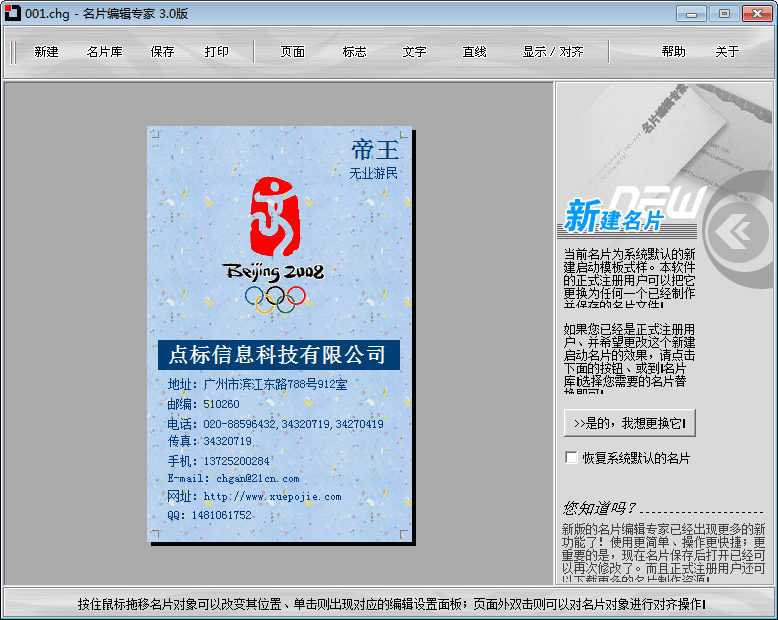
Task: Select the 文字 text tool
Action: click(414, 52)
